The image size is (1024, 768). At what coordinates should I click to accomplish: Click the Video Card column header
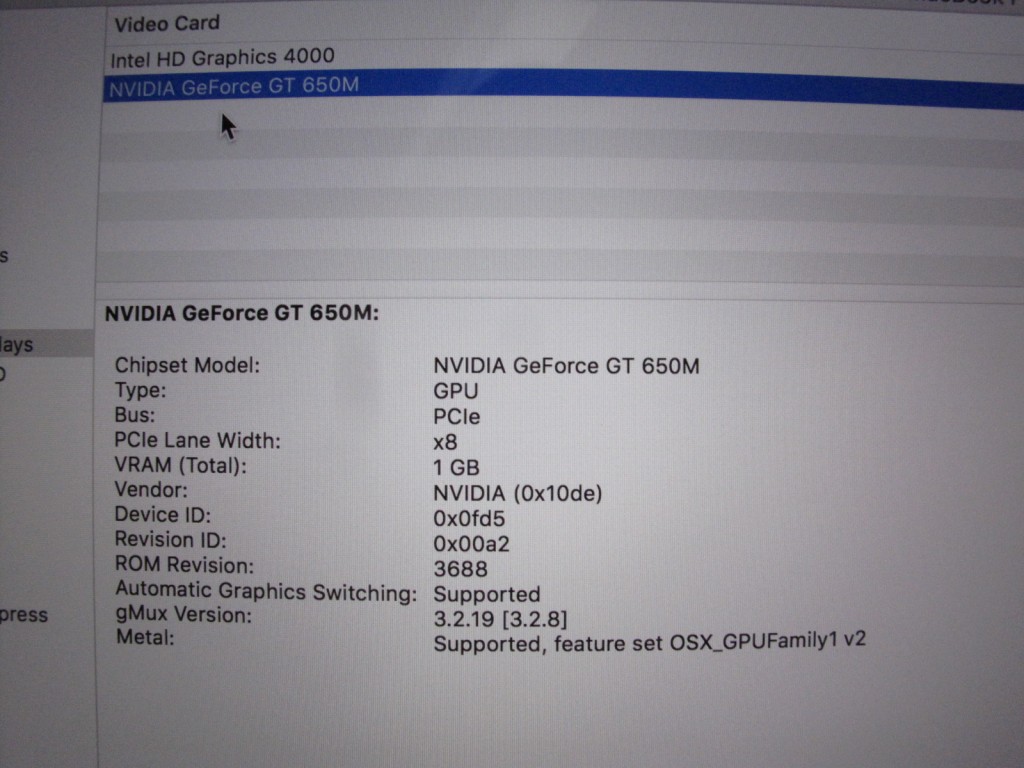pos(167,24)
